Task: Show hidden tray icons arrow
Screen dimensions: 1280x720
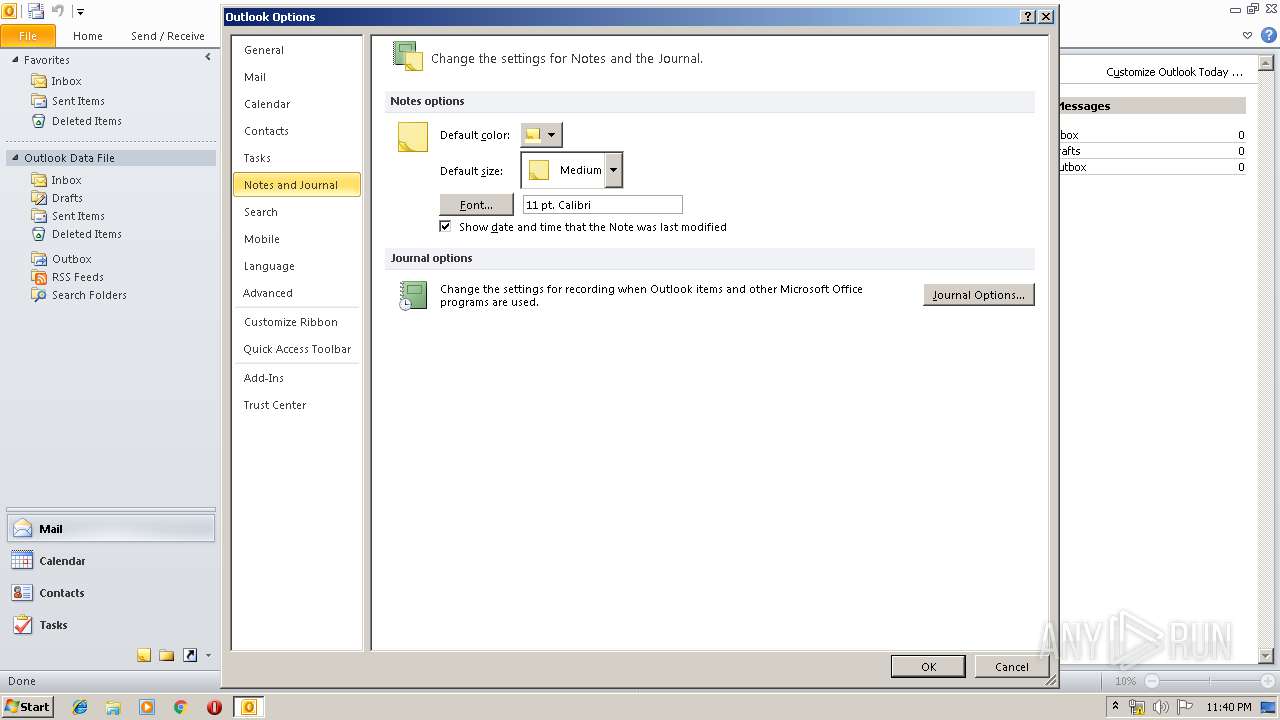Action: pyautogui.click(x=1116, y=707)
